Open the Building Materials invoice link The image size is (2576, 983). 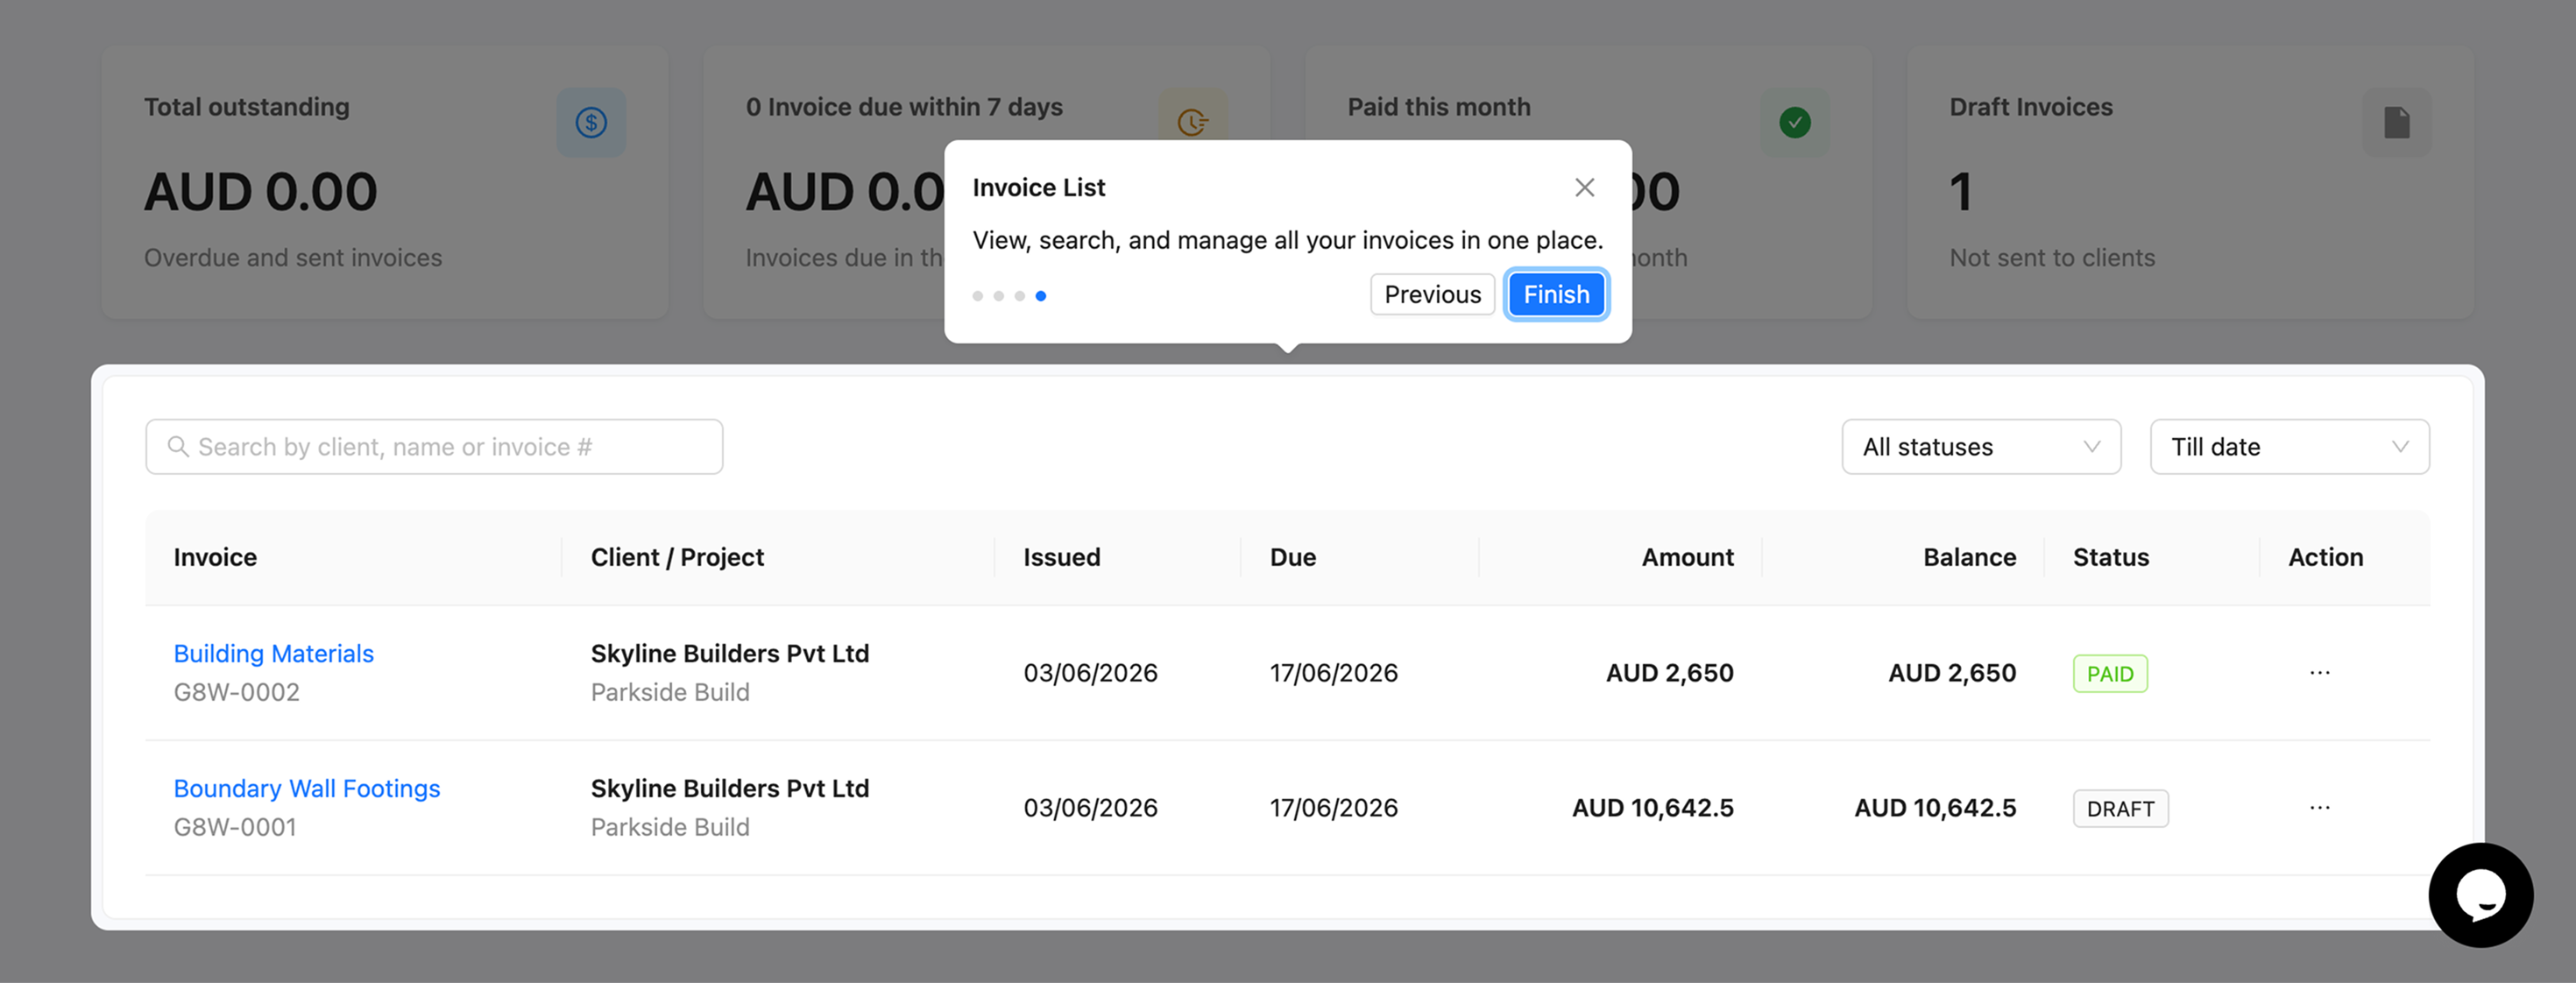(x=273, y=653)
